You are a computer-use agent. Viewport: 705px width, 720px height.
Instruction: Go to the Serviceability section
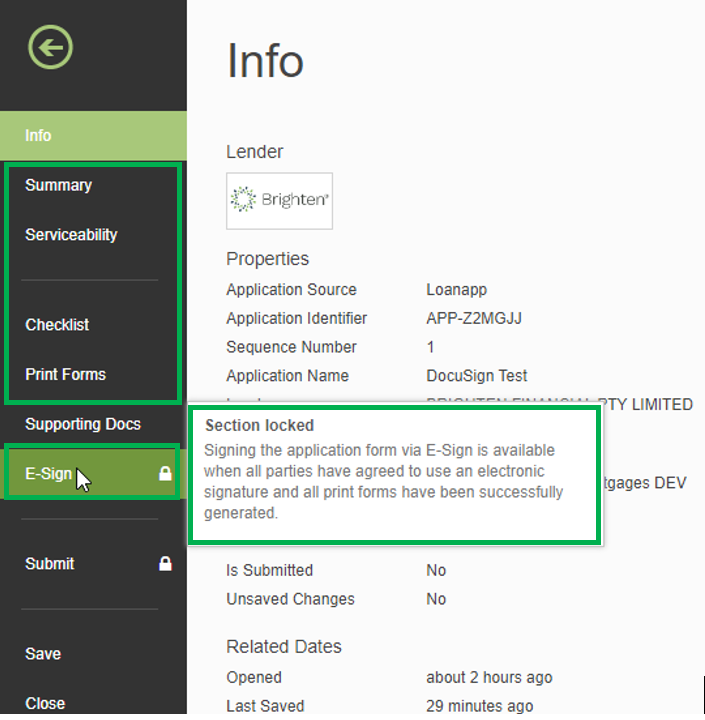(x=71, y=235)
